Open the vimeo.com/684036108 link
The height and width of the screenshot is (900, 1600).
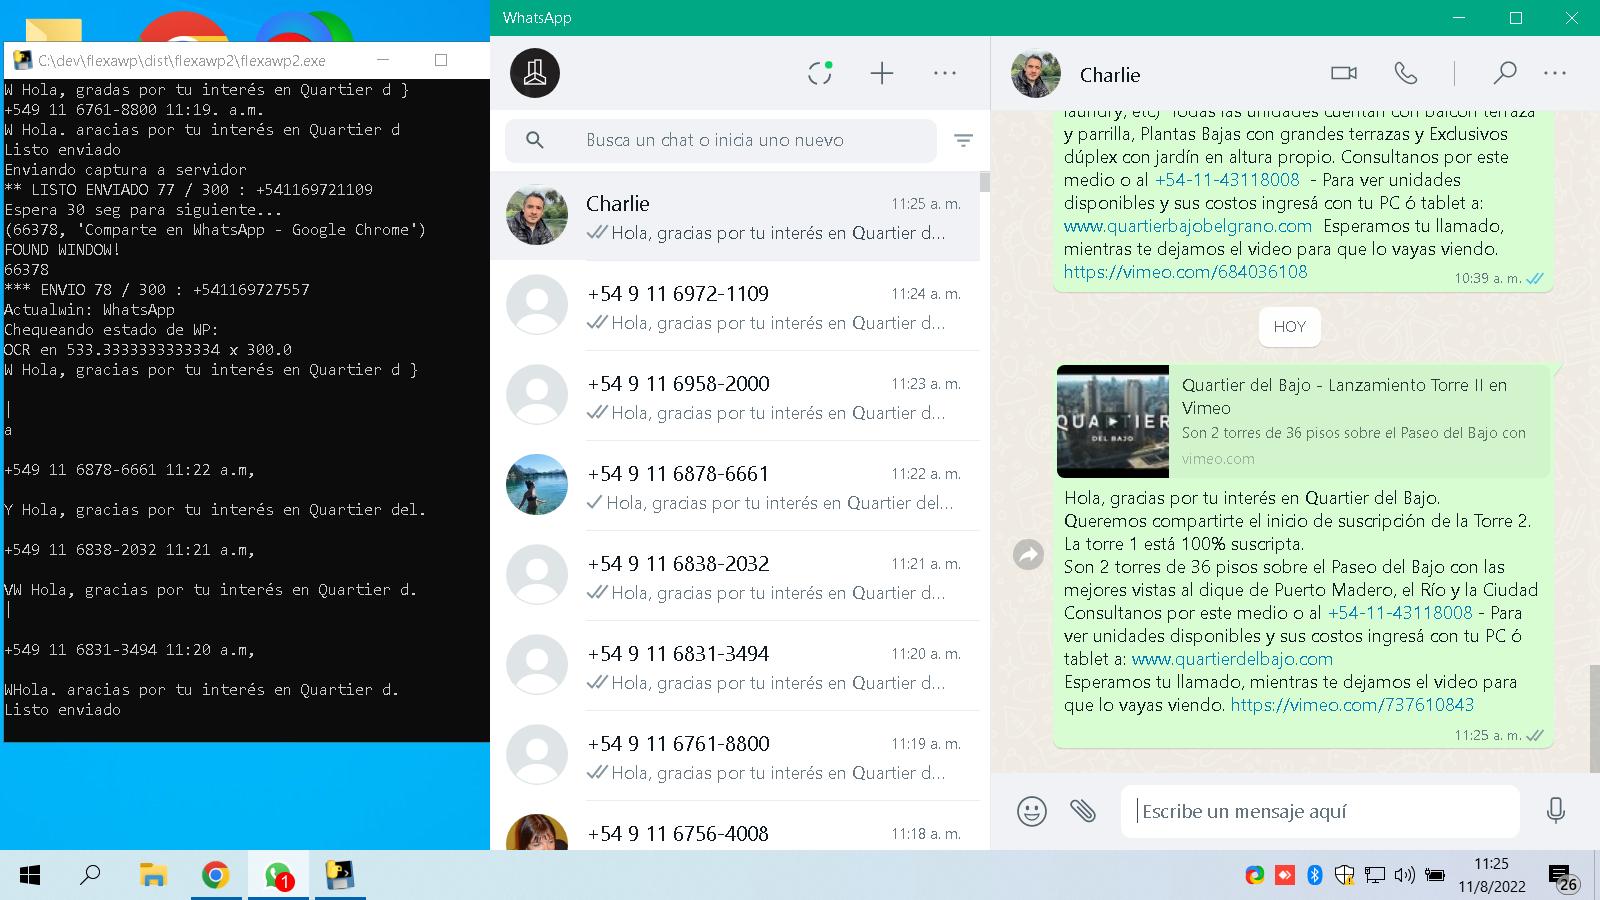pyautogui.click(x=1185, y=271)
